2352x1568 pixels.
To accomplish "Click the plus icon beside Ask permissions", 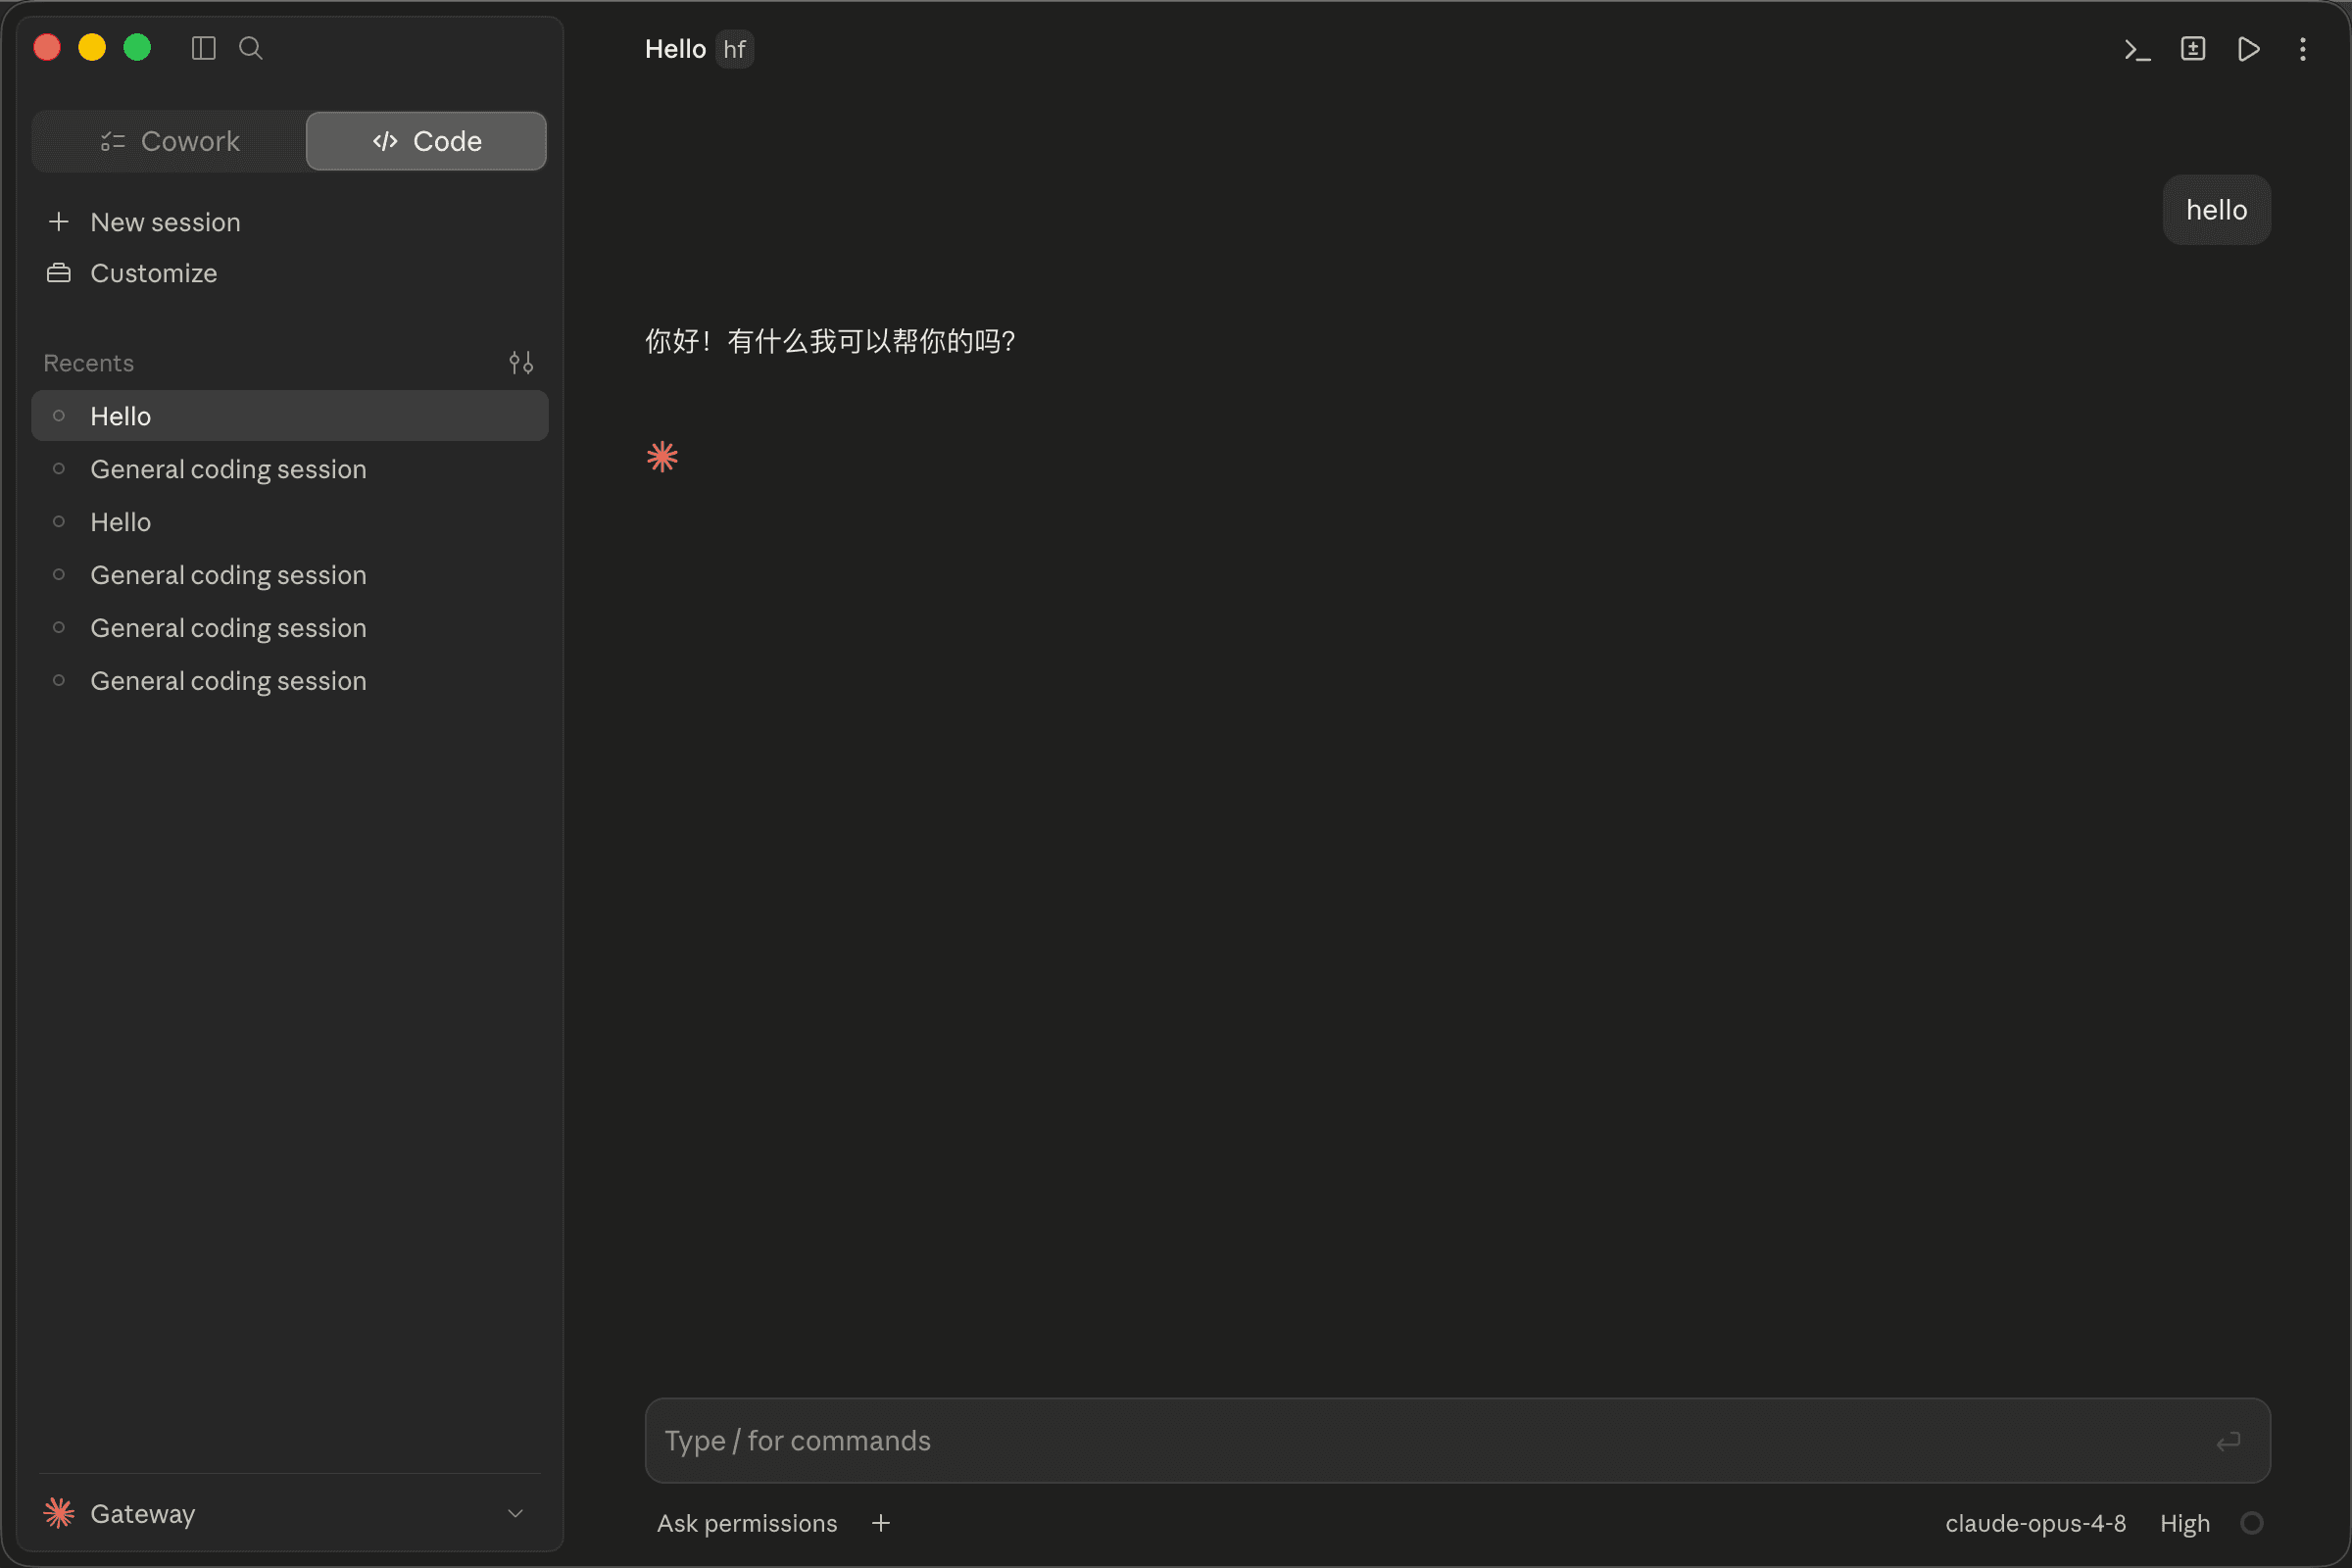I will tap(881, 1523).
